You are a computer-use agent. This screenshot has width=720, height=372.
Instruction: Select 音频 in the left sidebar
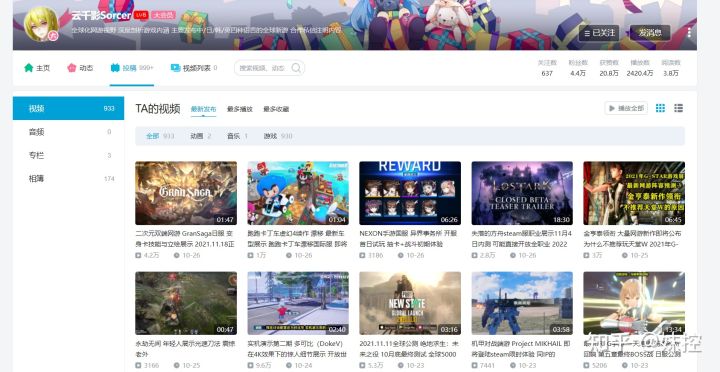pos(68,132)
